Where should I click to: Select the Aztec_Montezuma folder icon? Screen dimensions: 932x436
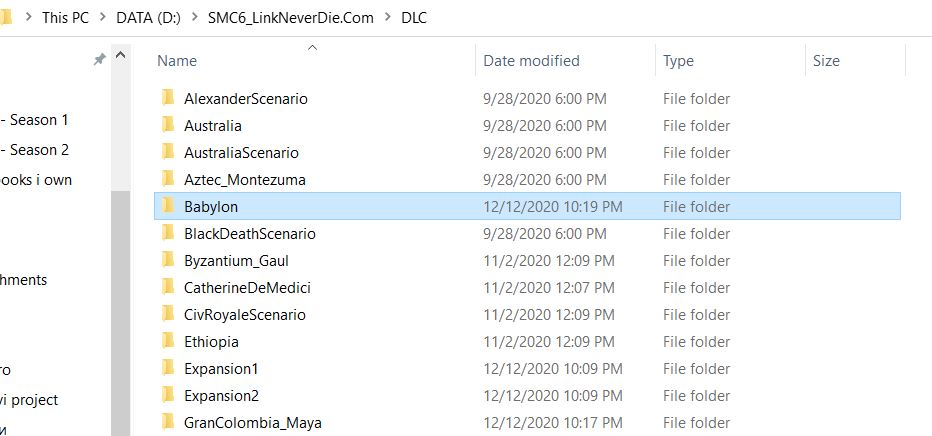click(x=167, y=180)
